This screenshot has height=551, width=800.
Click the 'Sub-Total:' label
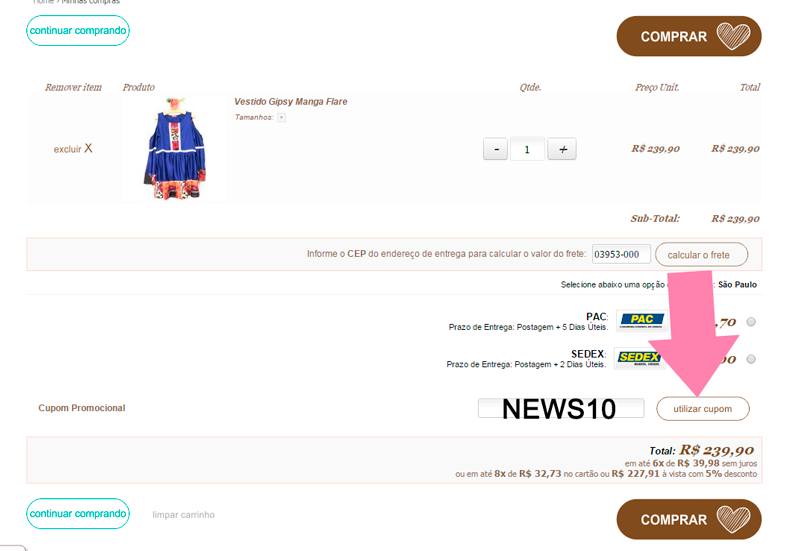click(655, 219)
